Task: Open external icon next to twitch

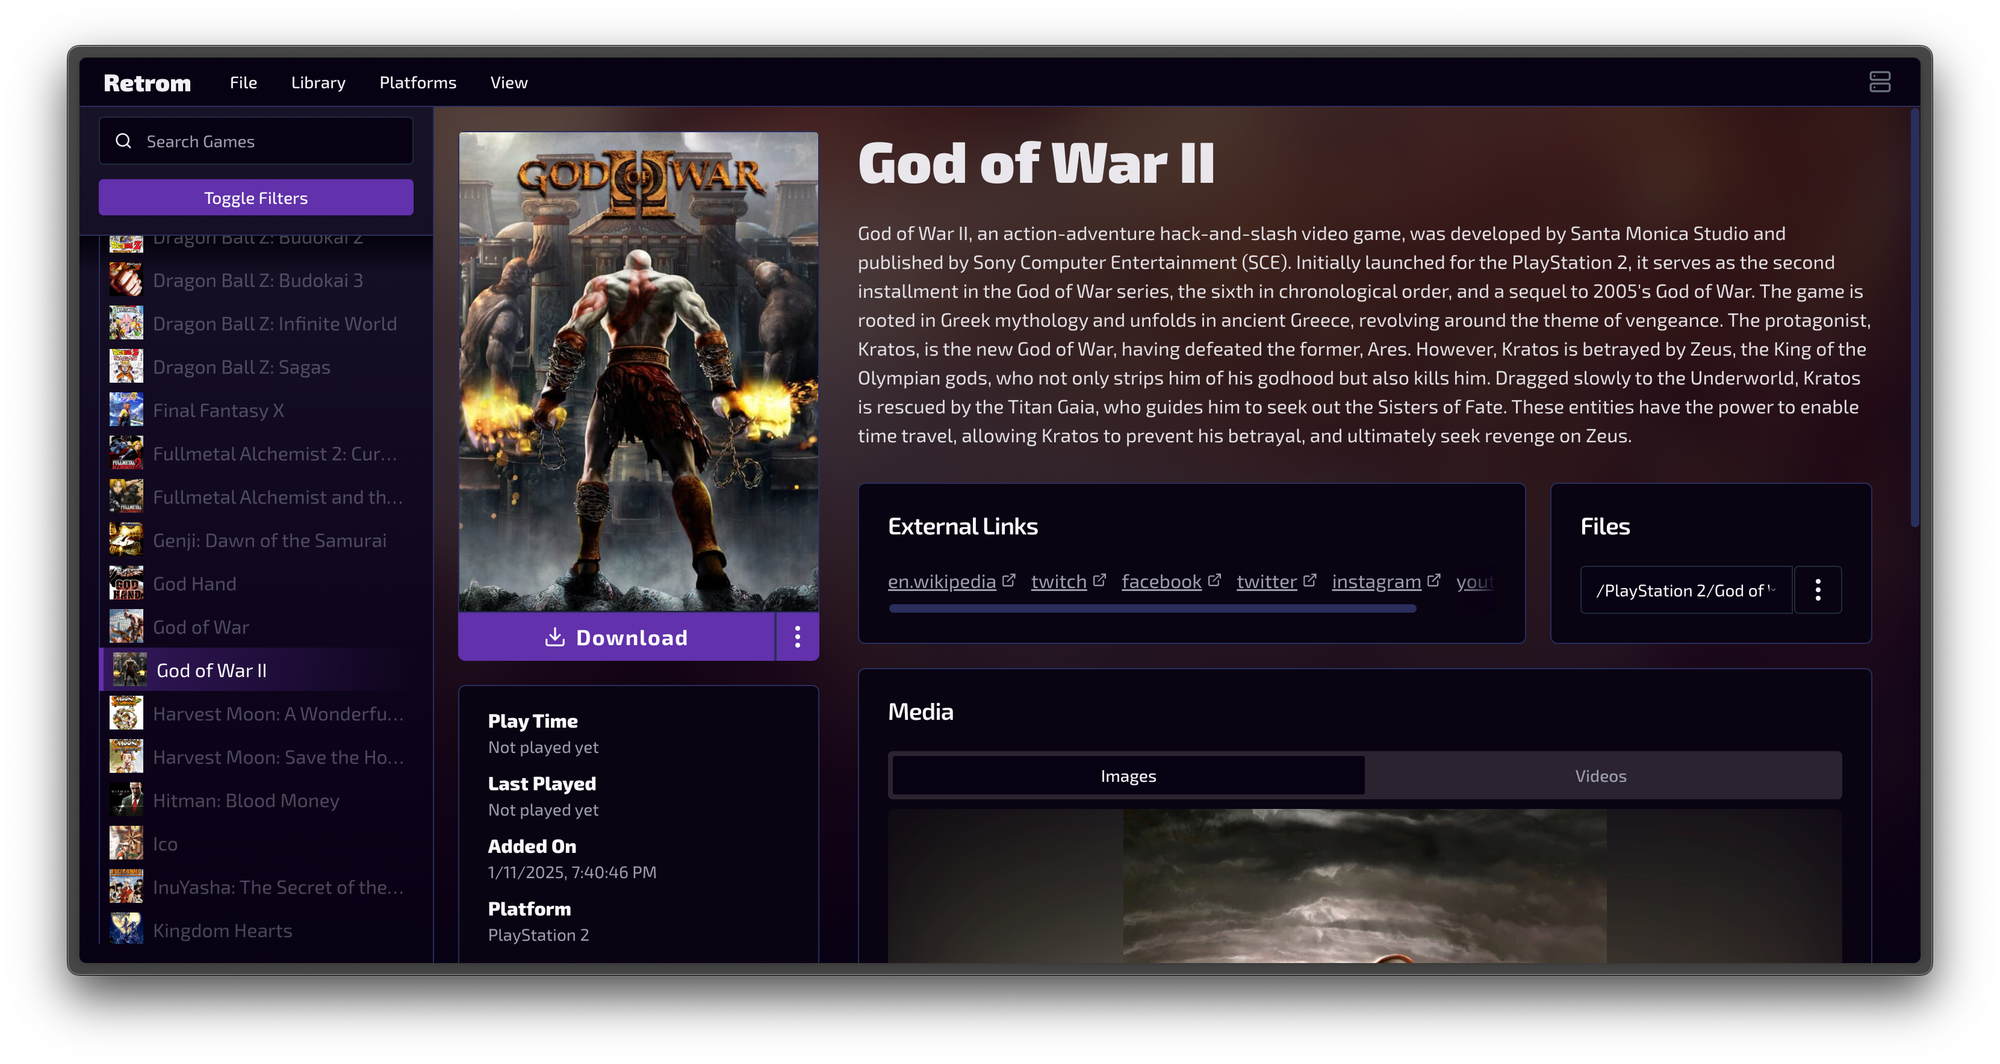Action: click(x=1099, y=580)
